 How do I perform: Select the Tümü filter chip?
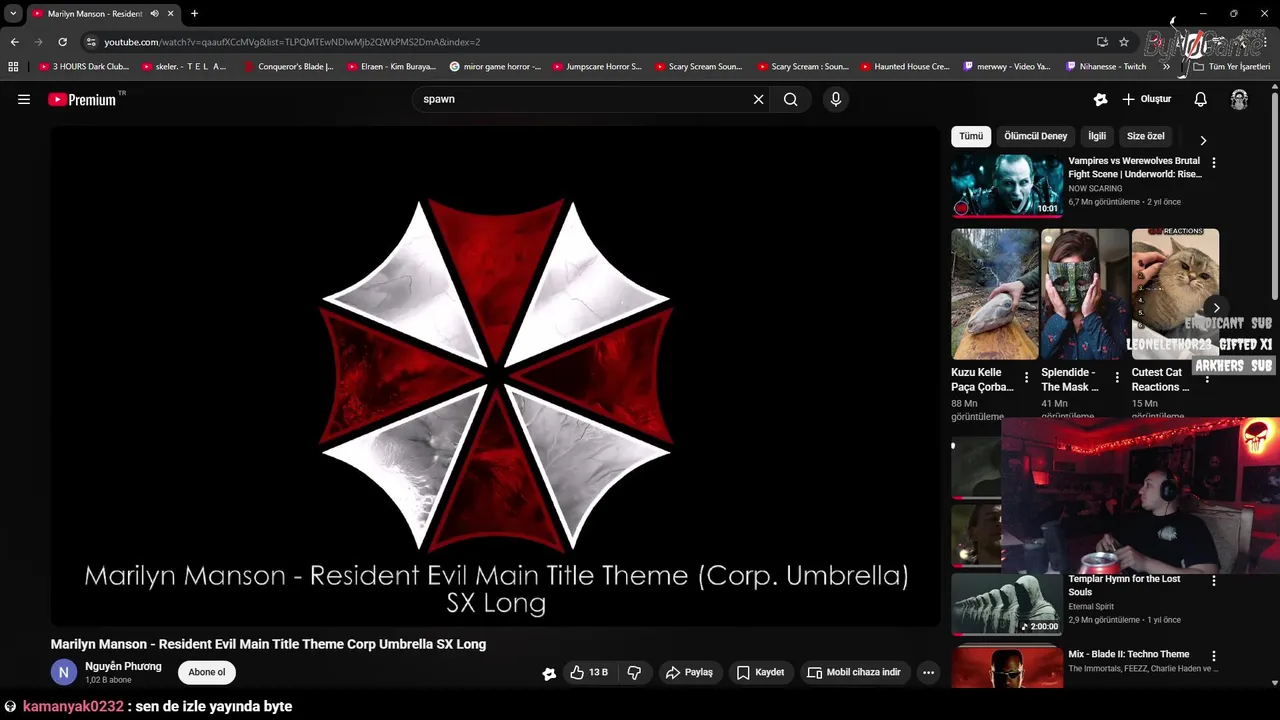(x=971, y=136)
